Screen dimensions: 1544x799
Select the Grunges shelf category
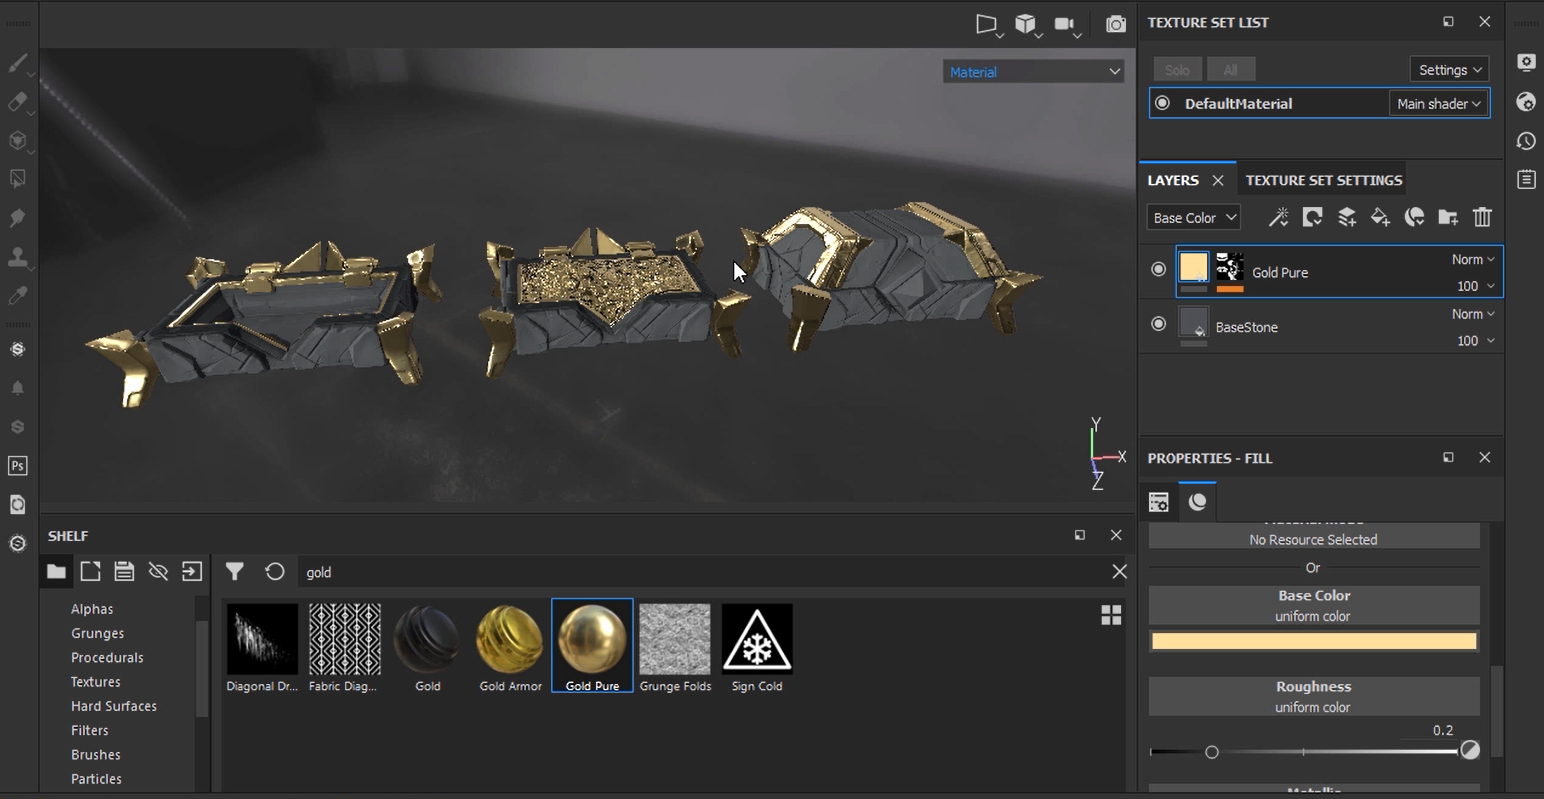coord(98,633)
